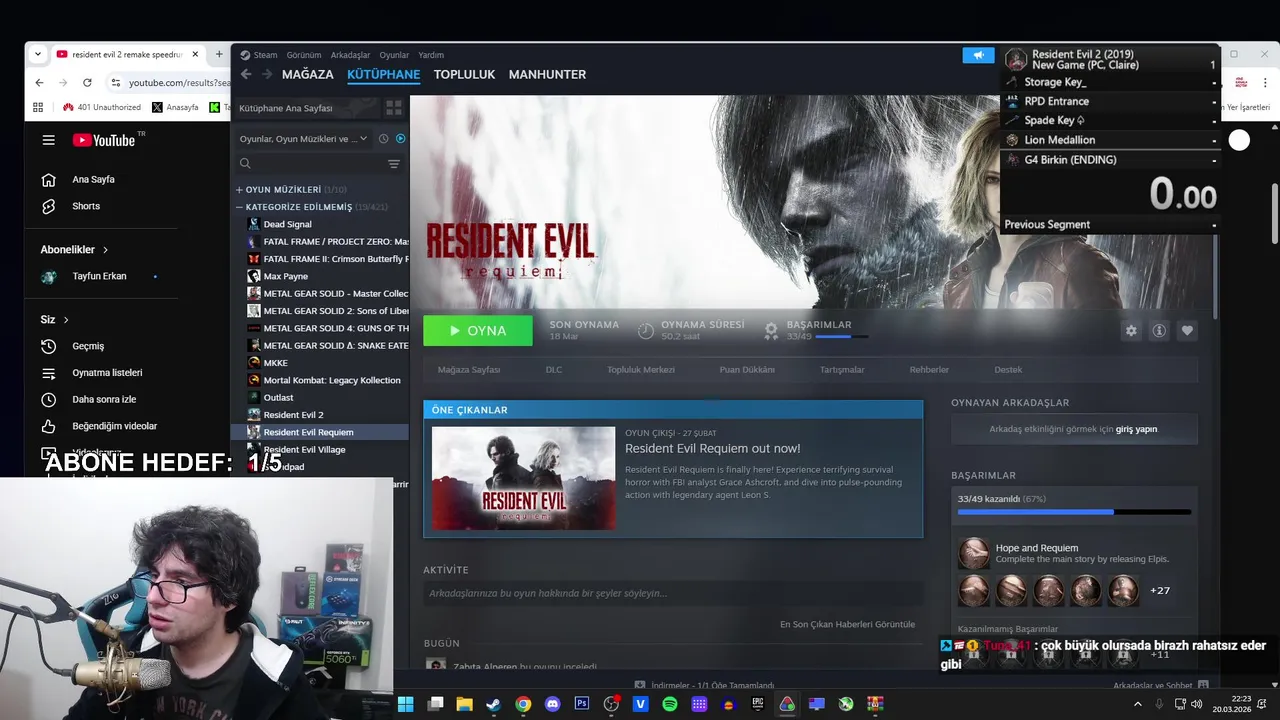This screenshot has height=720, width=1280.
Task: Open Daha sonra izle in YouTube
Action: click(x=104, y=399)
